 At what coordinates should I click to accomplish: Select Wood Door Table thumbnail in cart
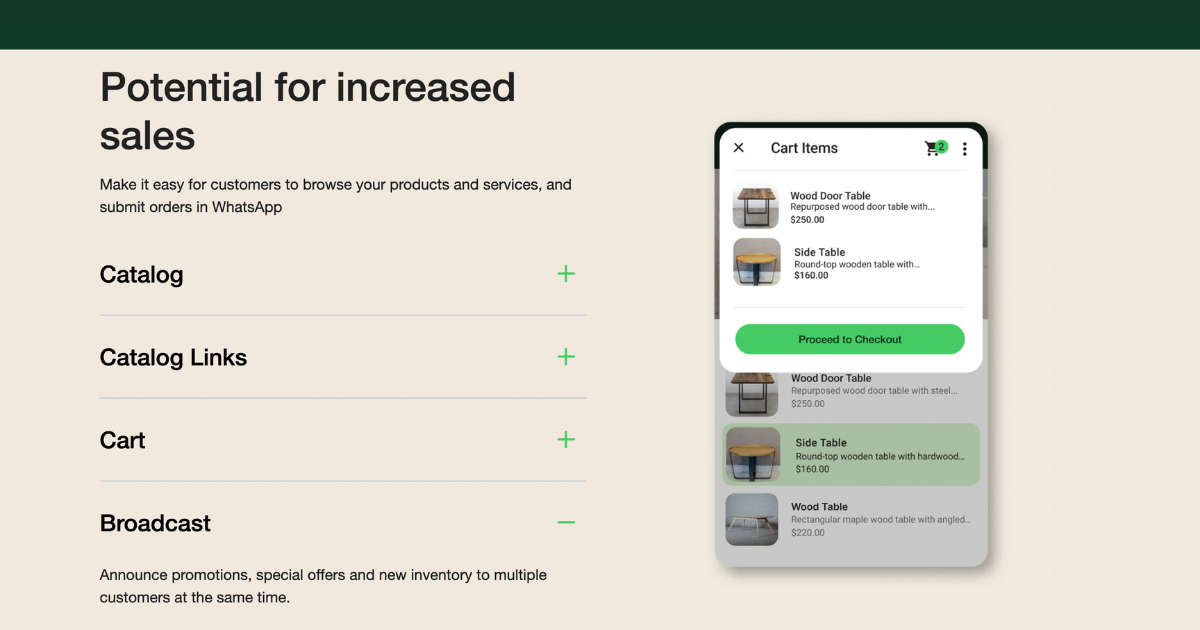pos(756,207)
